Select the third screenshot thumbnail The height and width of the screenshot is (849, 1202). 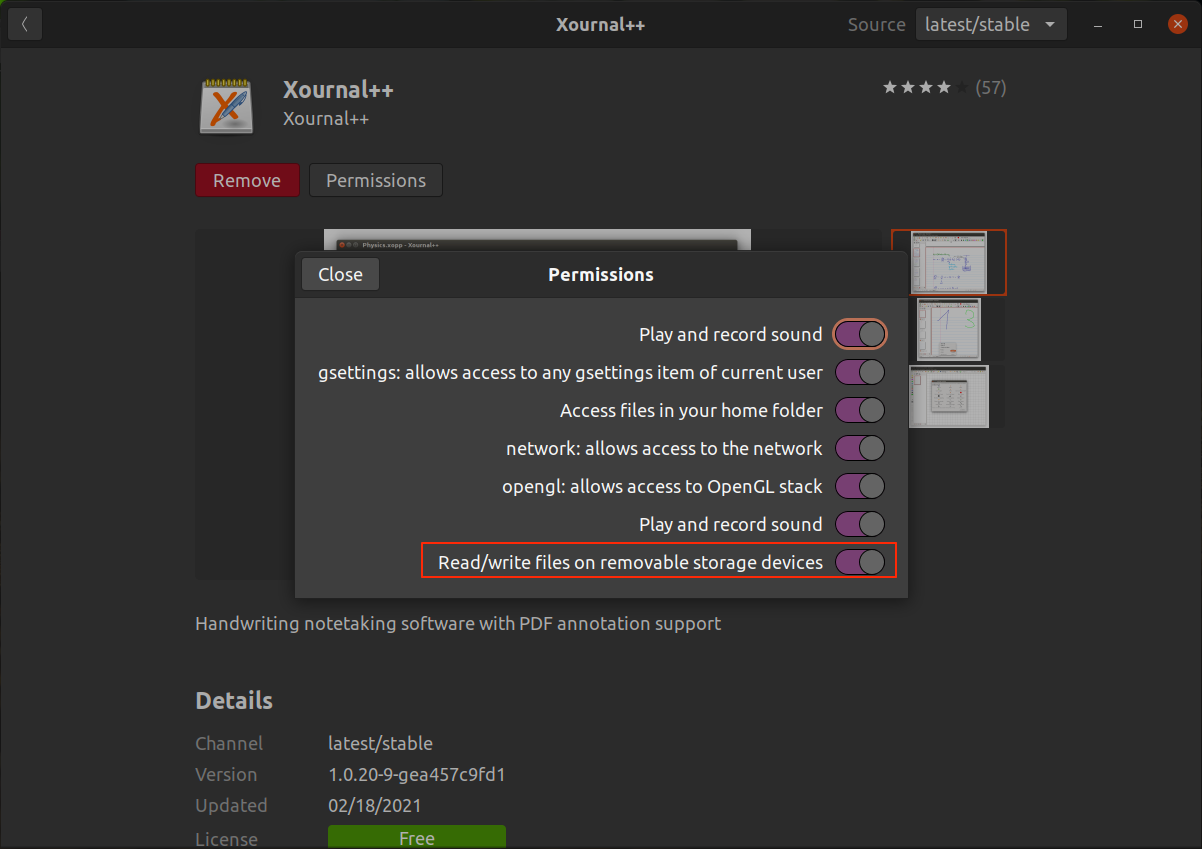pyautogui.click(x=948, y=396)
